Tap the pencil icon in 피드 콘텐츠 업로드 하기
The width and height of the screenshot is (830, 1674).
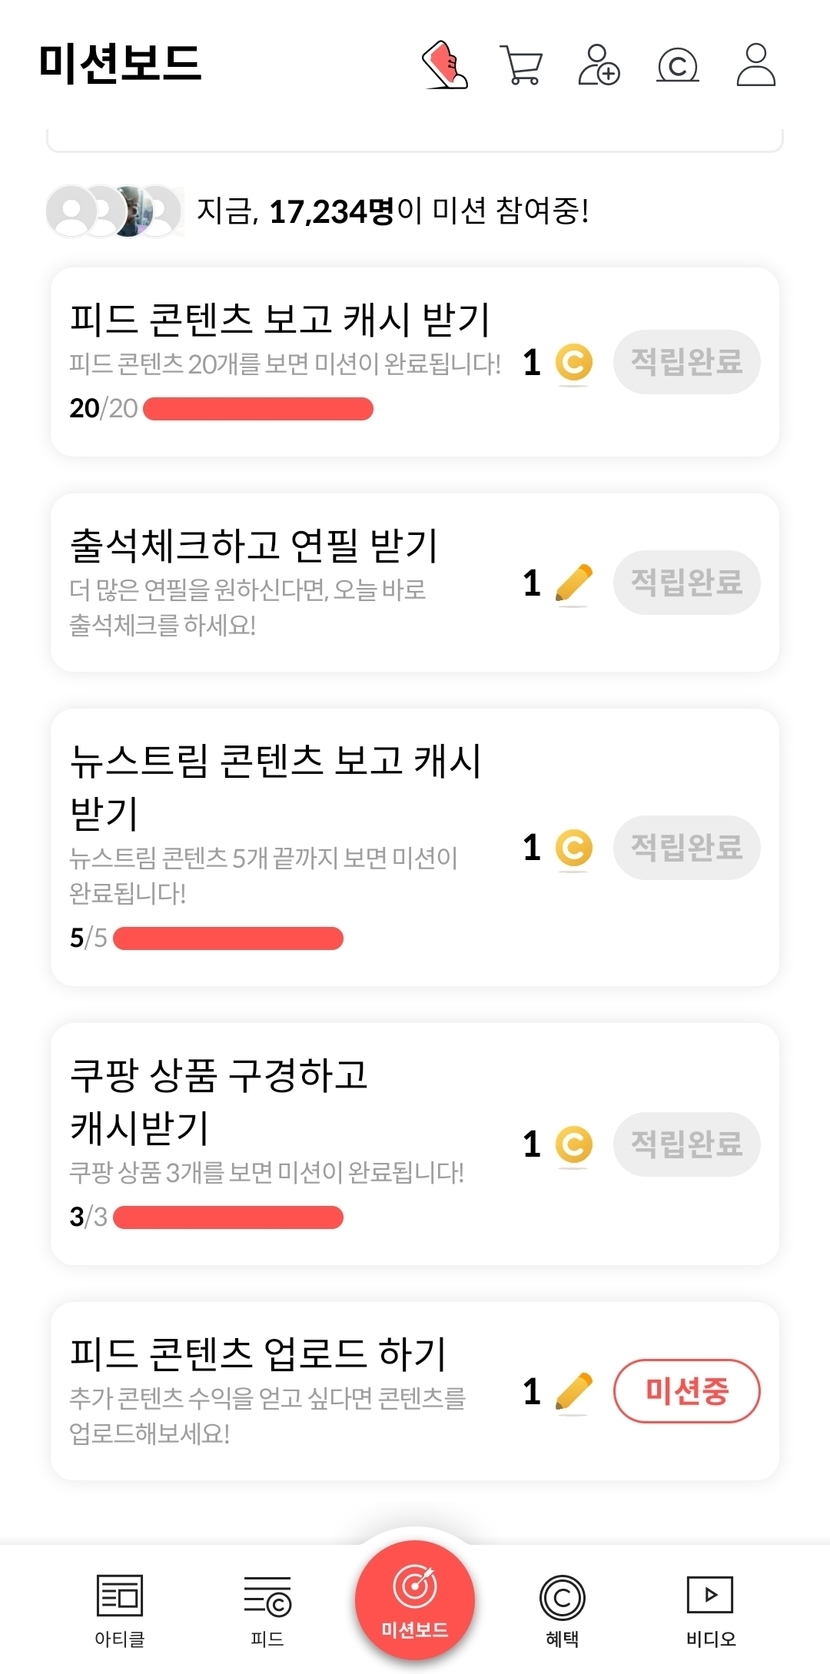573,1391
